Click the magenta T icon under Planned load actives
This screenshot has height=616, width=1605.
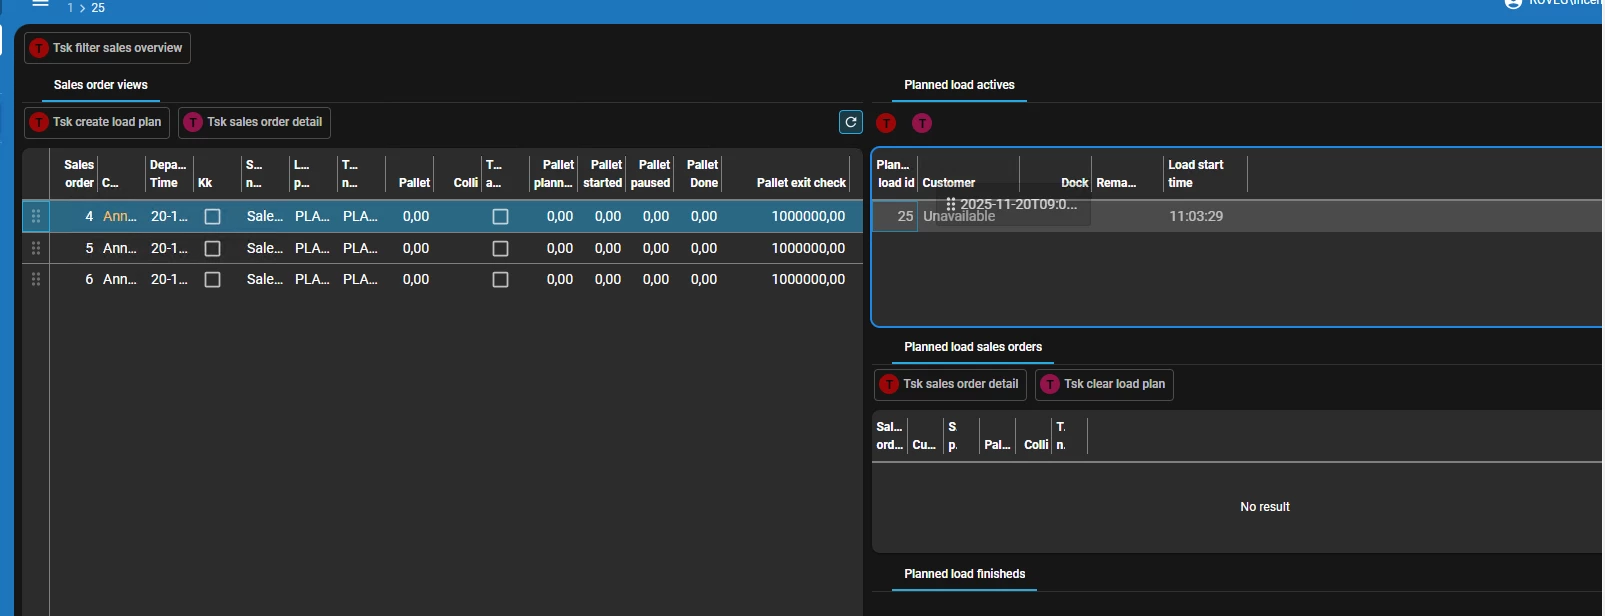(x=922, y=123)
